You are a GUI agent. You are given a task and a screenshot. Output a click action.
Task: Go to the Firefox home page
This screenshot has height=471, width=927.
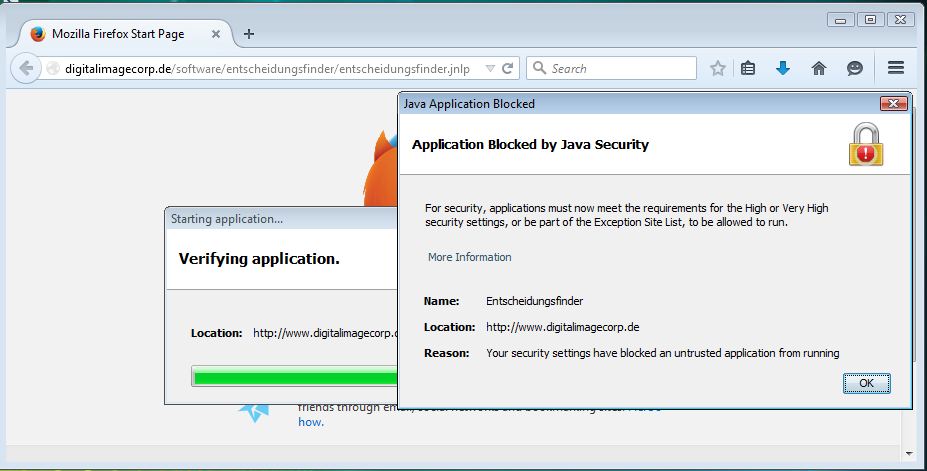(x=819, y=69)
